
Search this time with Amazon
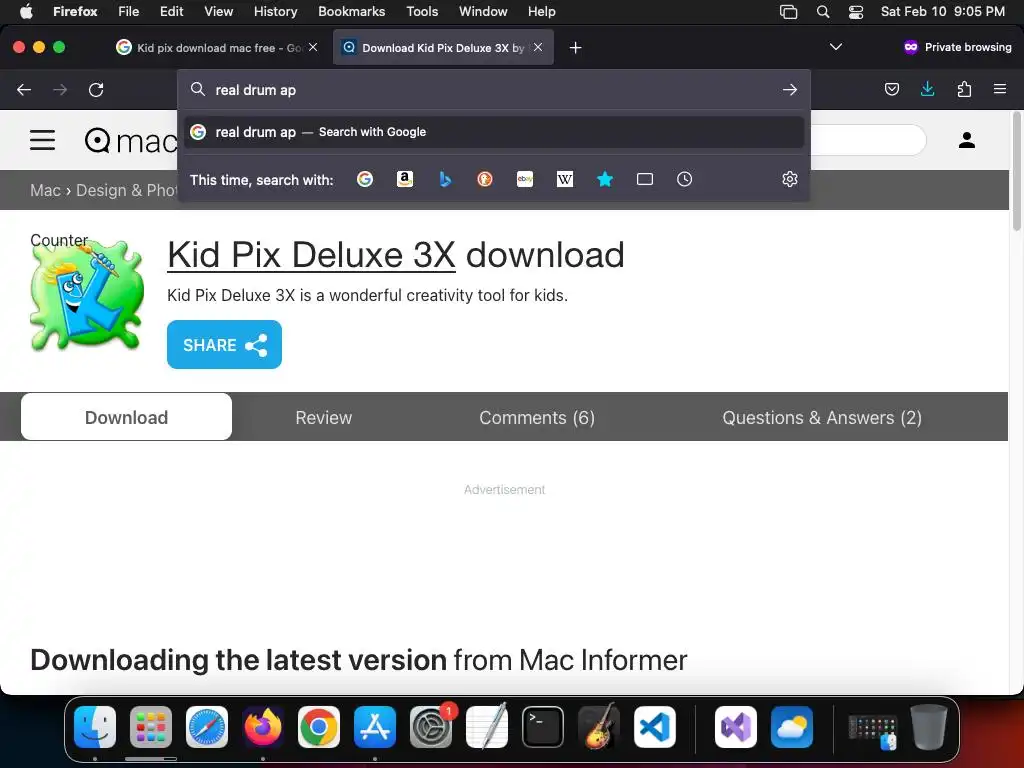pyautogui.click(x=405, y=179)
